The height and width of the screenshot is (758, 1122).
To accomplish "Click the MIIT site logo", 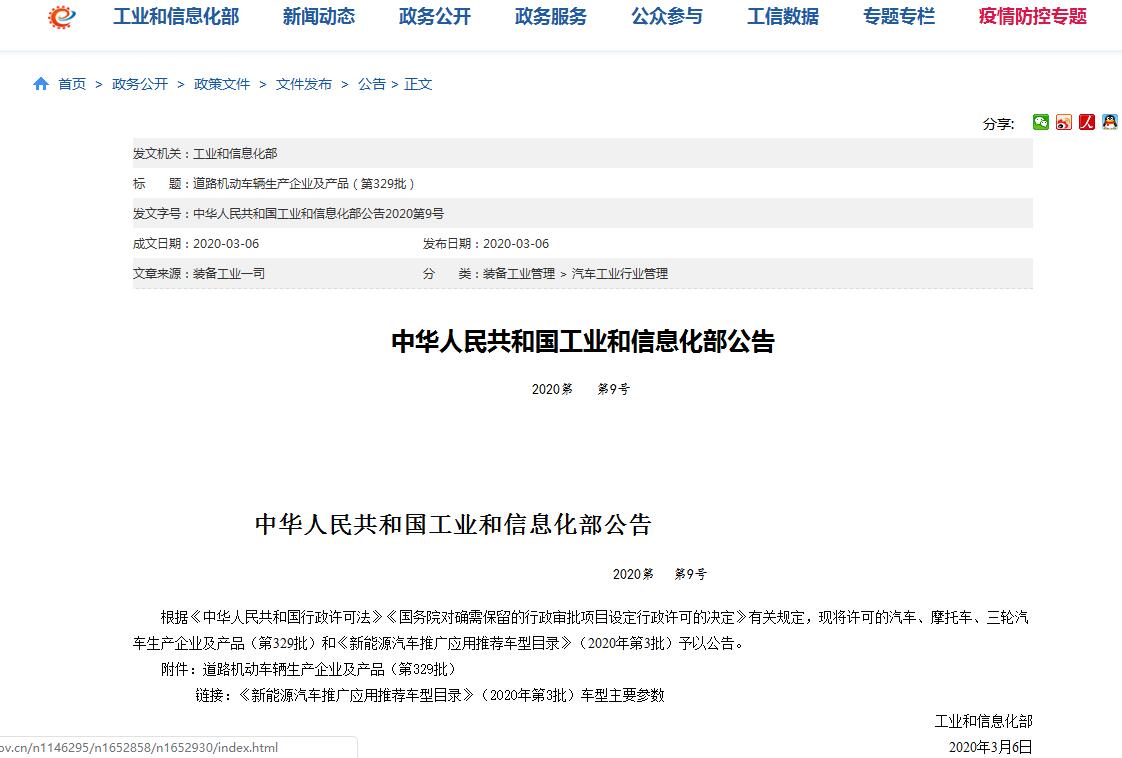I will 62,17.
